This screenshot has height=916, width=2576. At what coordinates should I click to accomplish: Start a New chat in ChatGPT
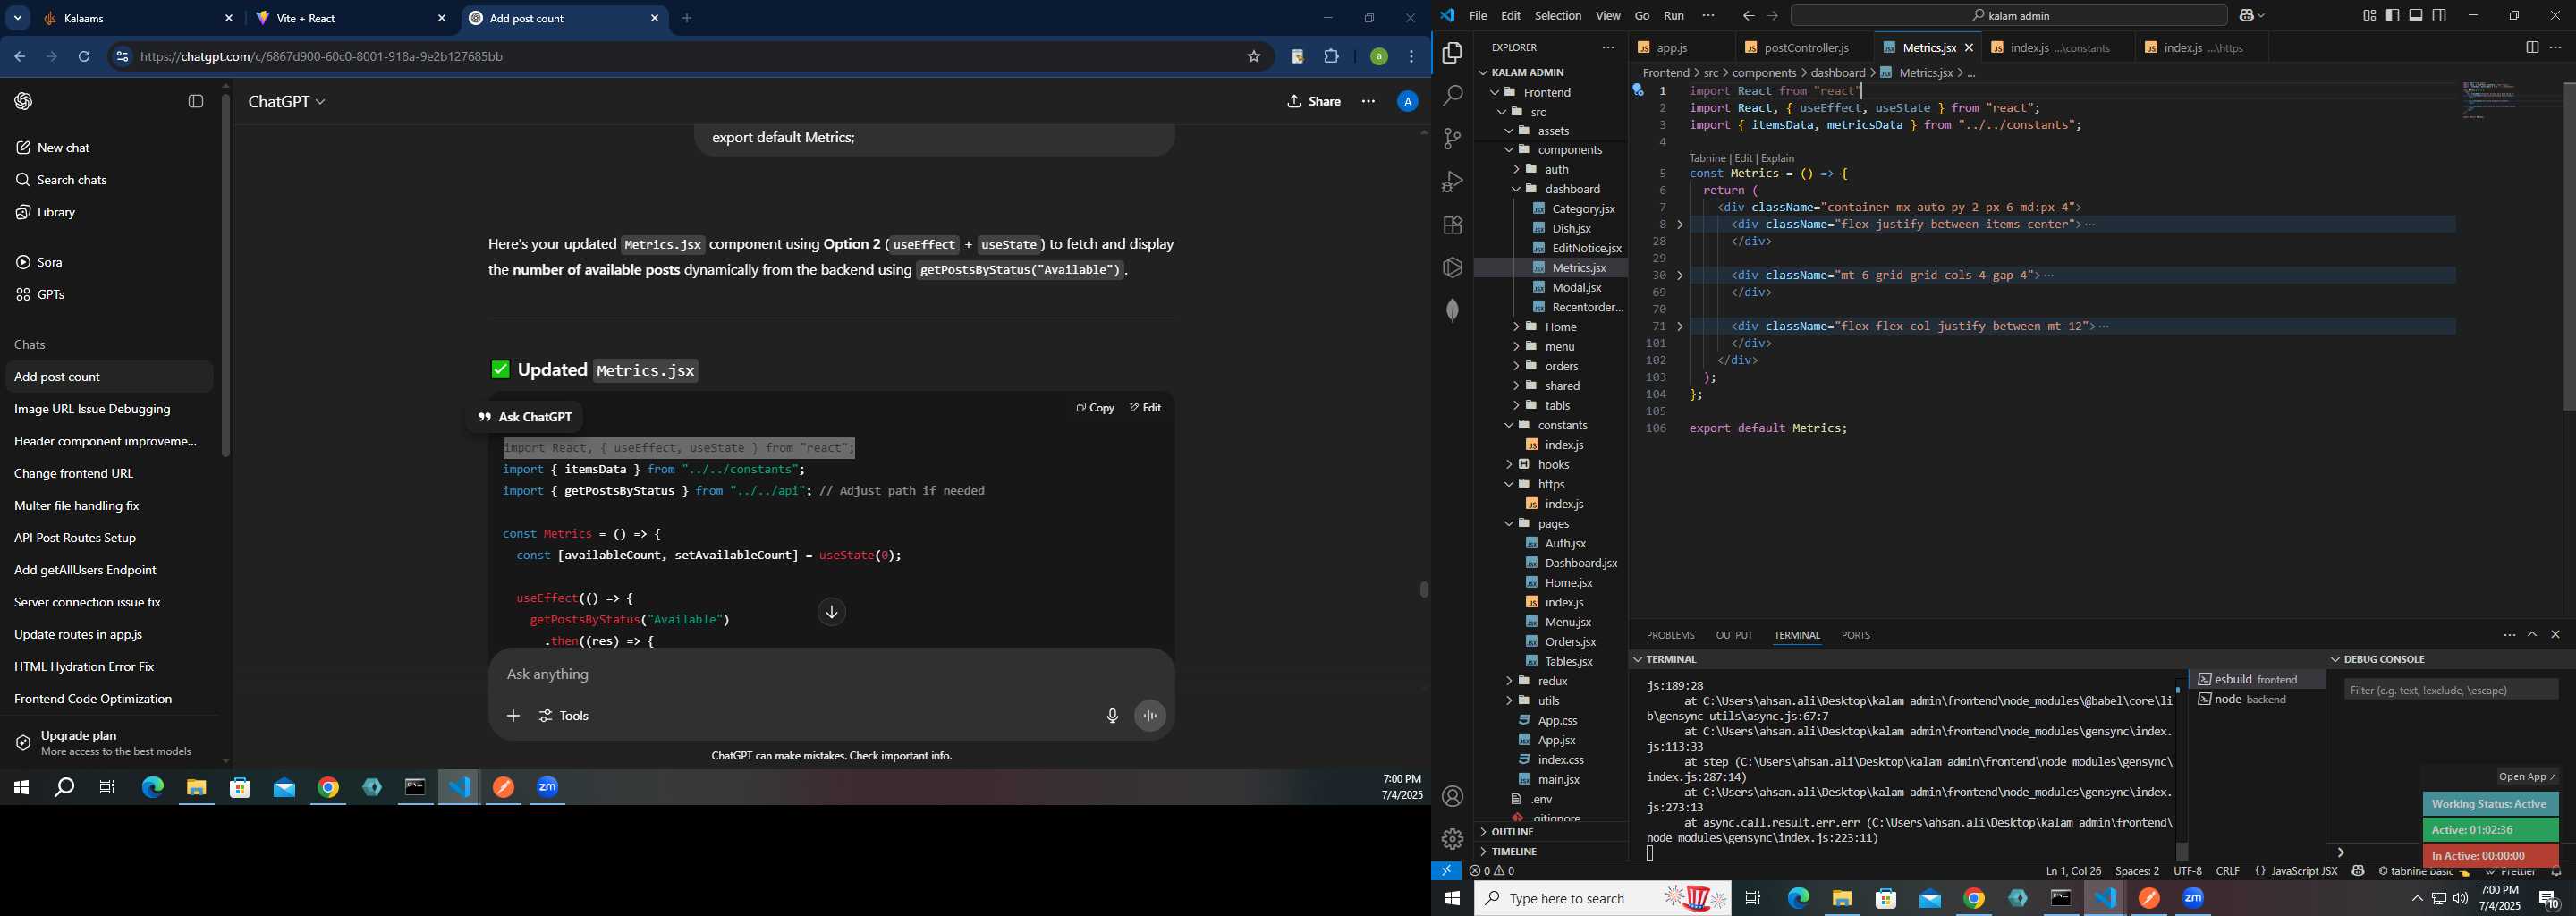click(x=63, y=148)
